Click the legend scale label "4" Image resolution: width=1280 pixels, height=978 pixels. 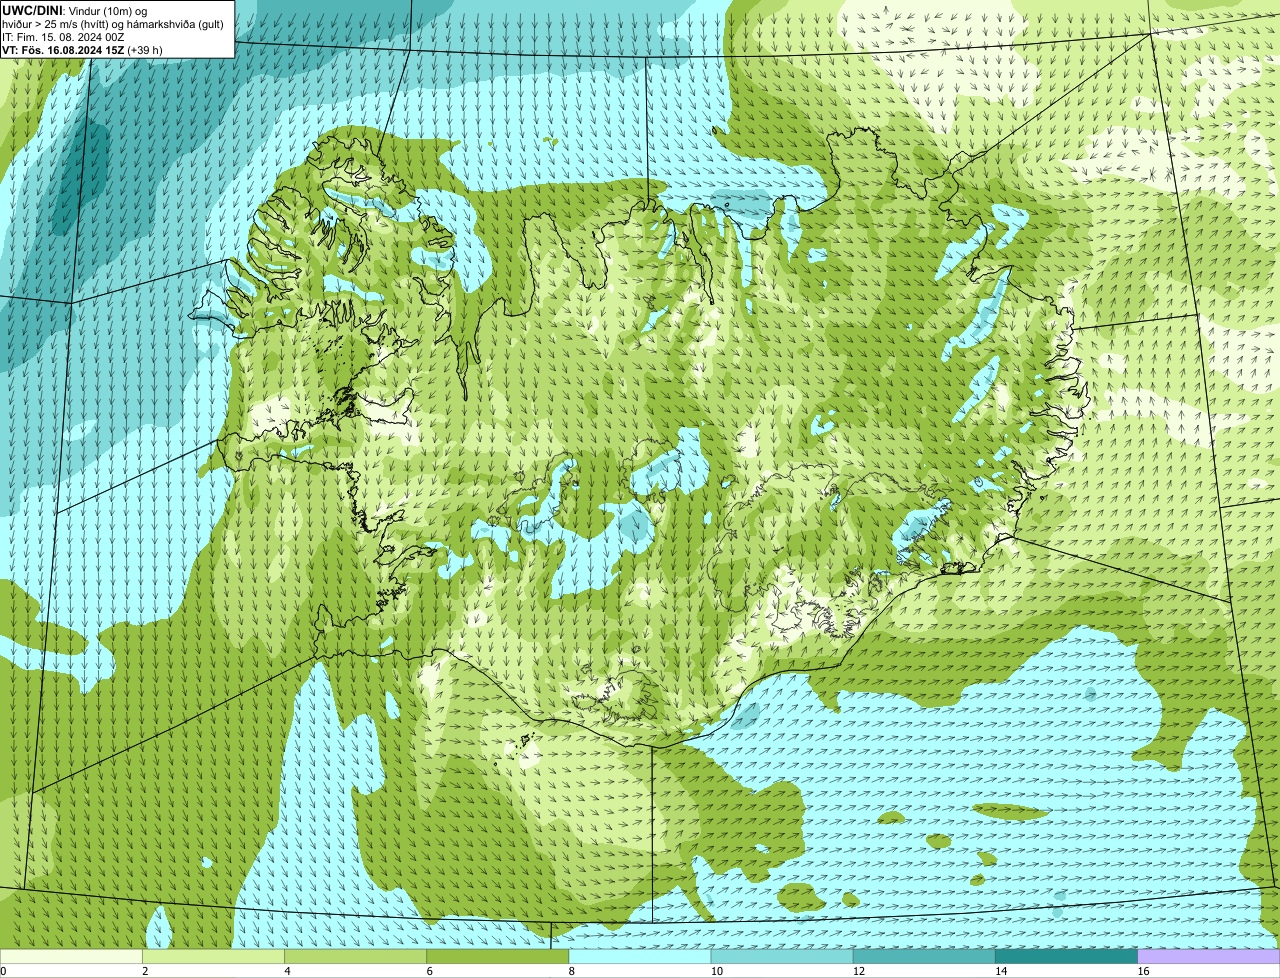[x=287, y=971]
